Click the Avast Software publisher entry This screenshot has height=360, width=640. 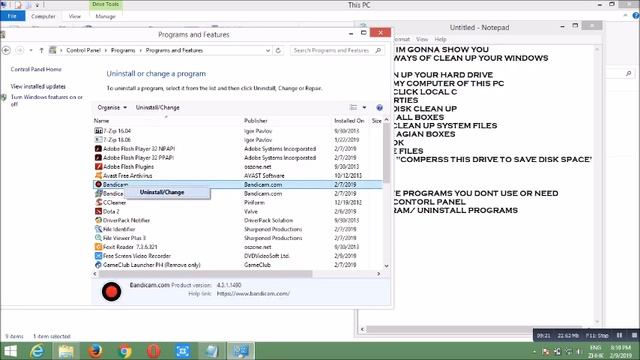pos(264,176)
